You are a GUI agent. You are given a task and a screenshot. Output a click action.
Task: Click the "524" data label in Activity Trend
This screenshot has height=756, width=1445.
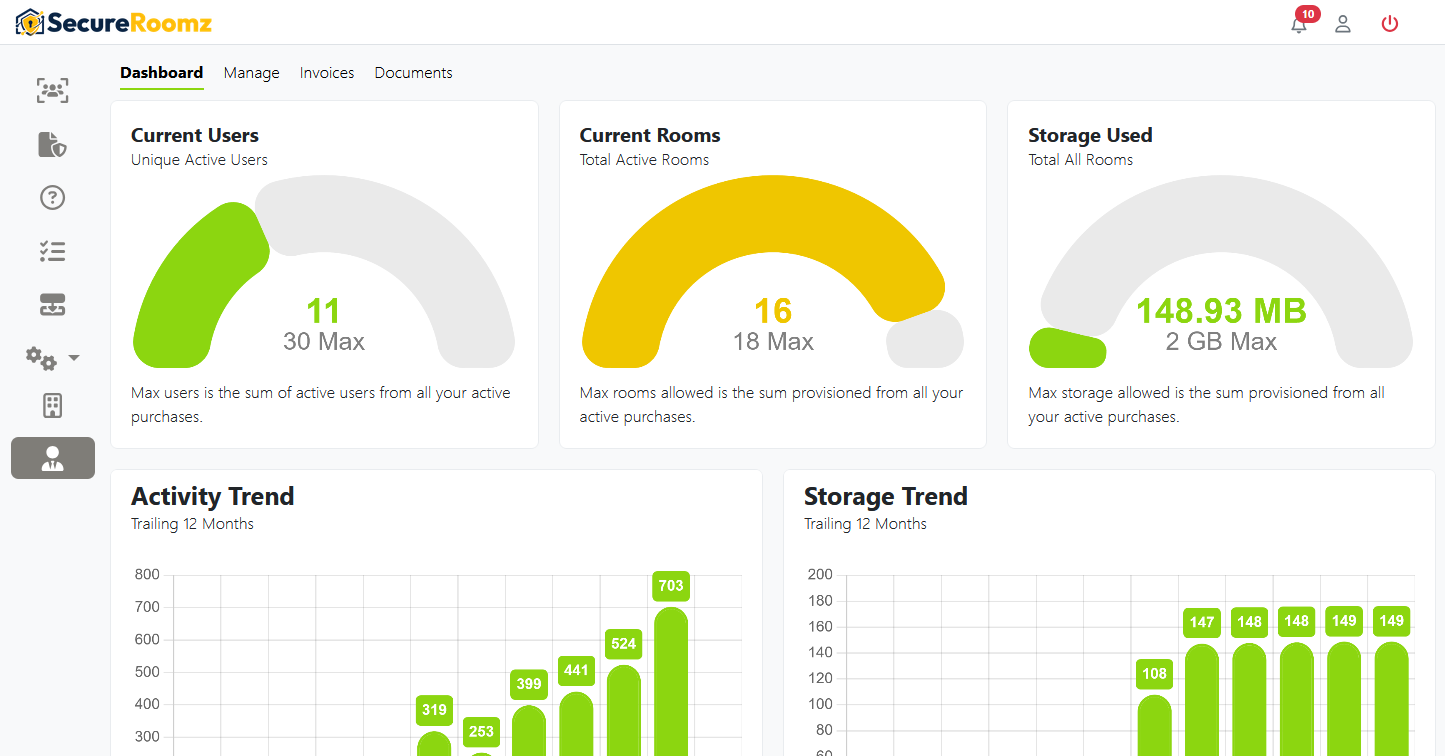click(624, 644)
